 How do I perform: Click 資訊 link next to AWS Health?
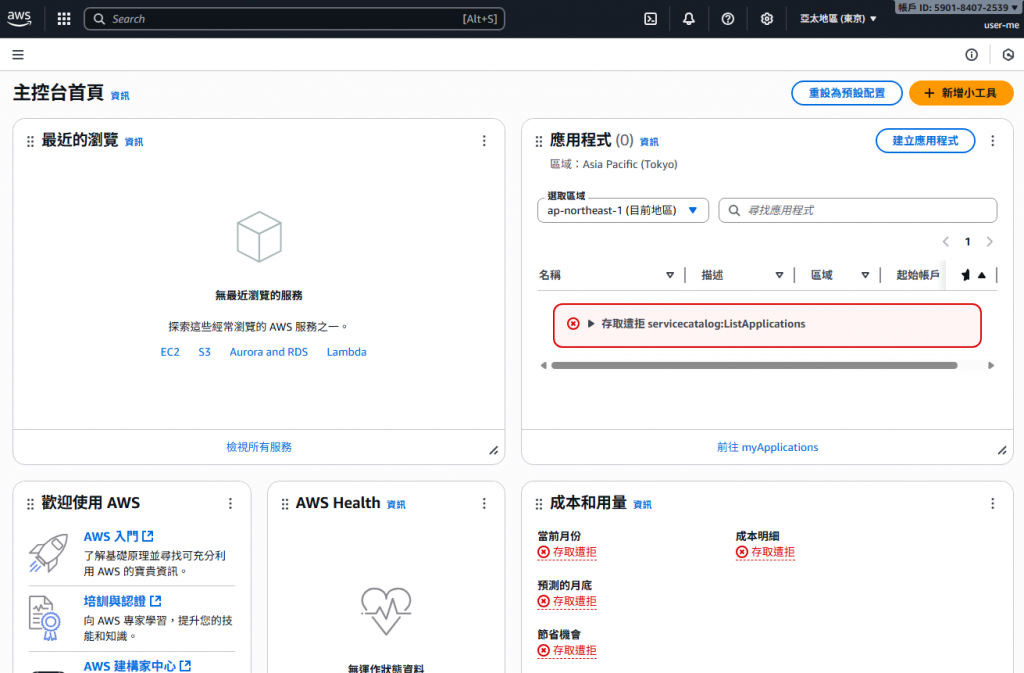tap(396, 505)
